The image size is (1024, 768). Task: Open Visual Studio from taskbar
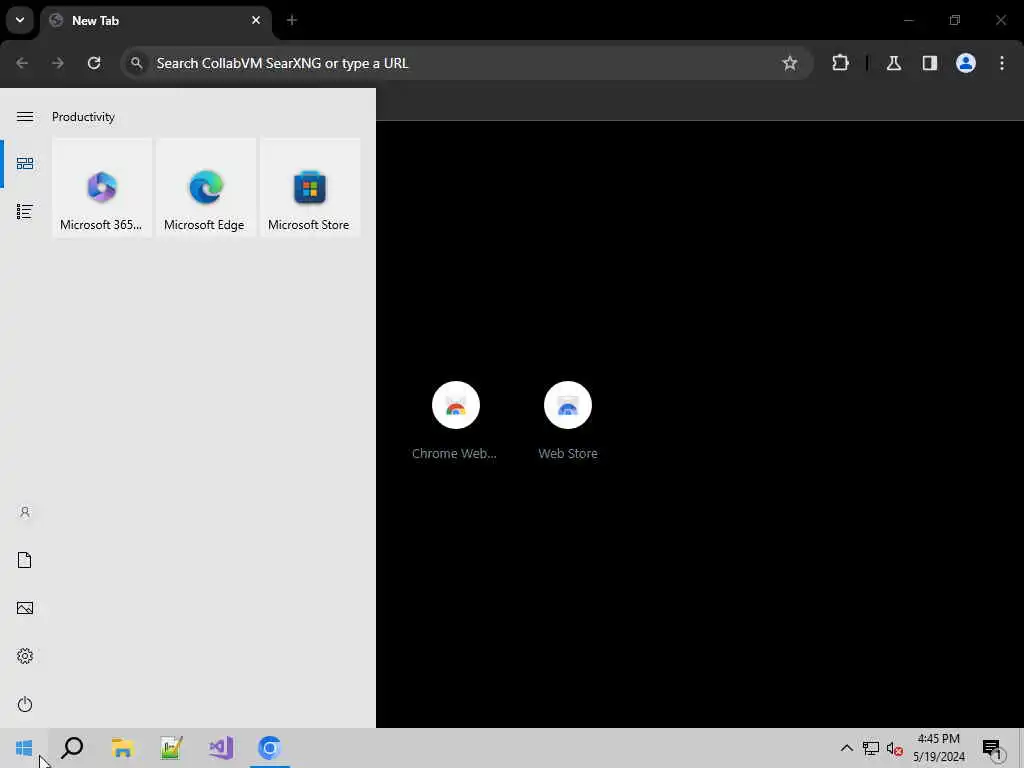click(x=221, y=748)
